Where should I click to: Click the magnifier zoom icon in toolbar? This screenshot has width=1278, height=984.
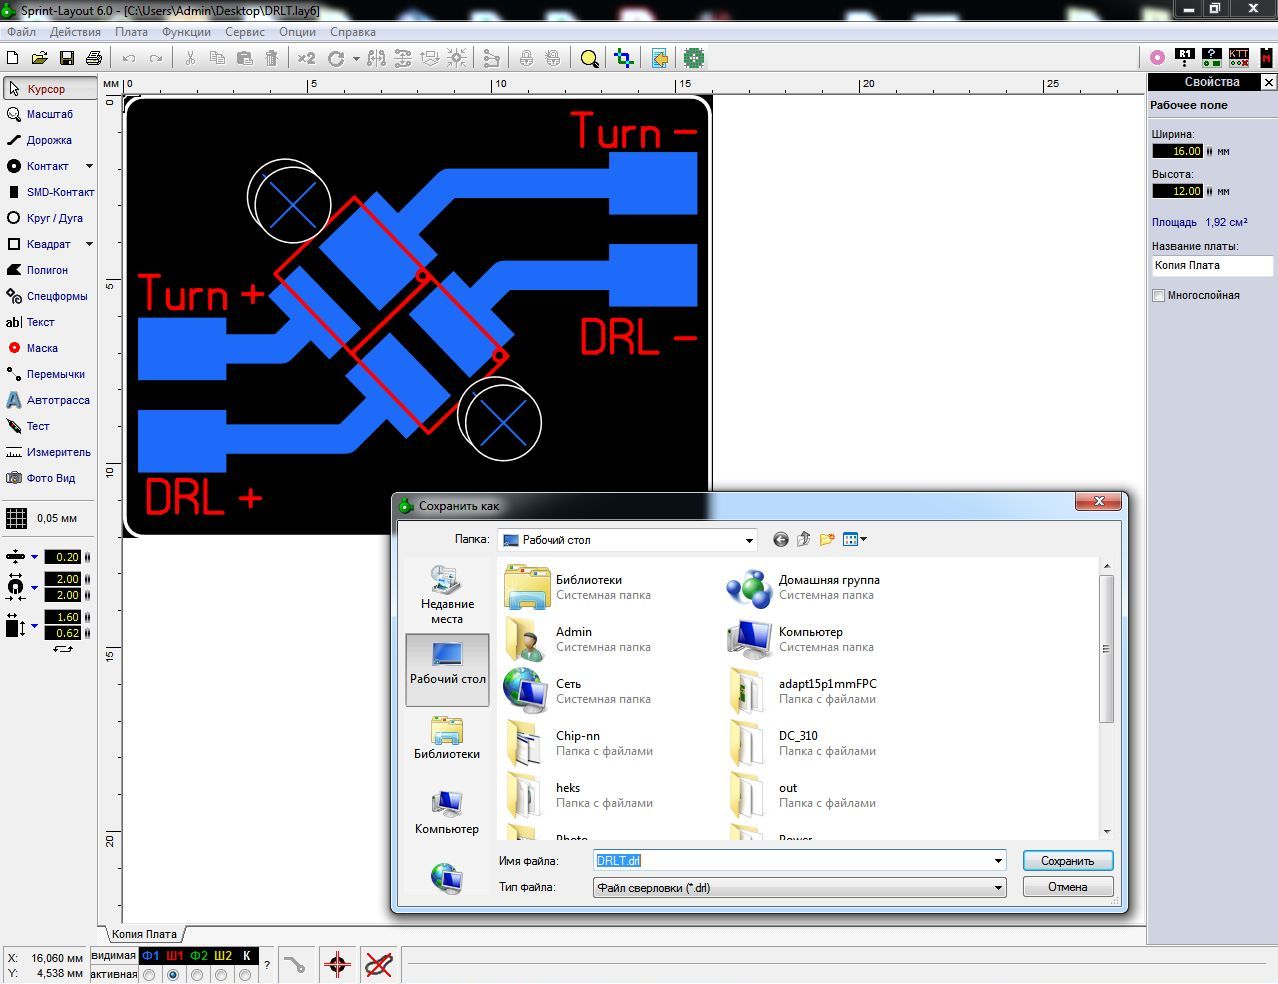coord(589,58)
